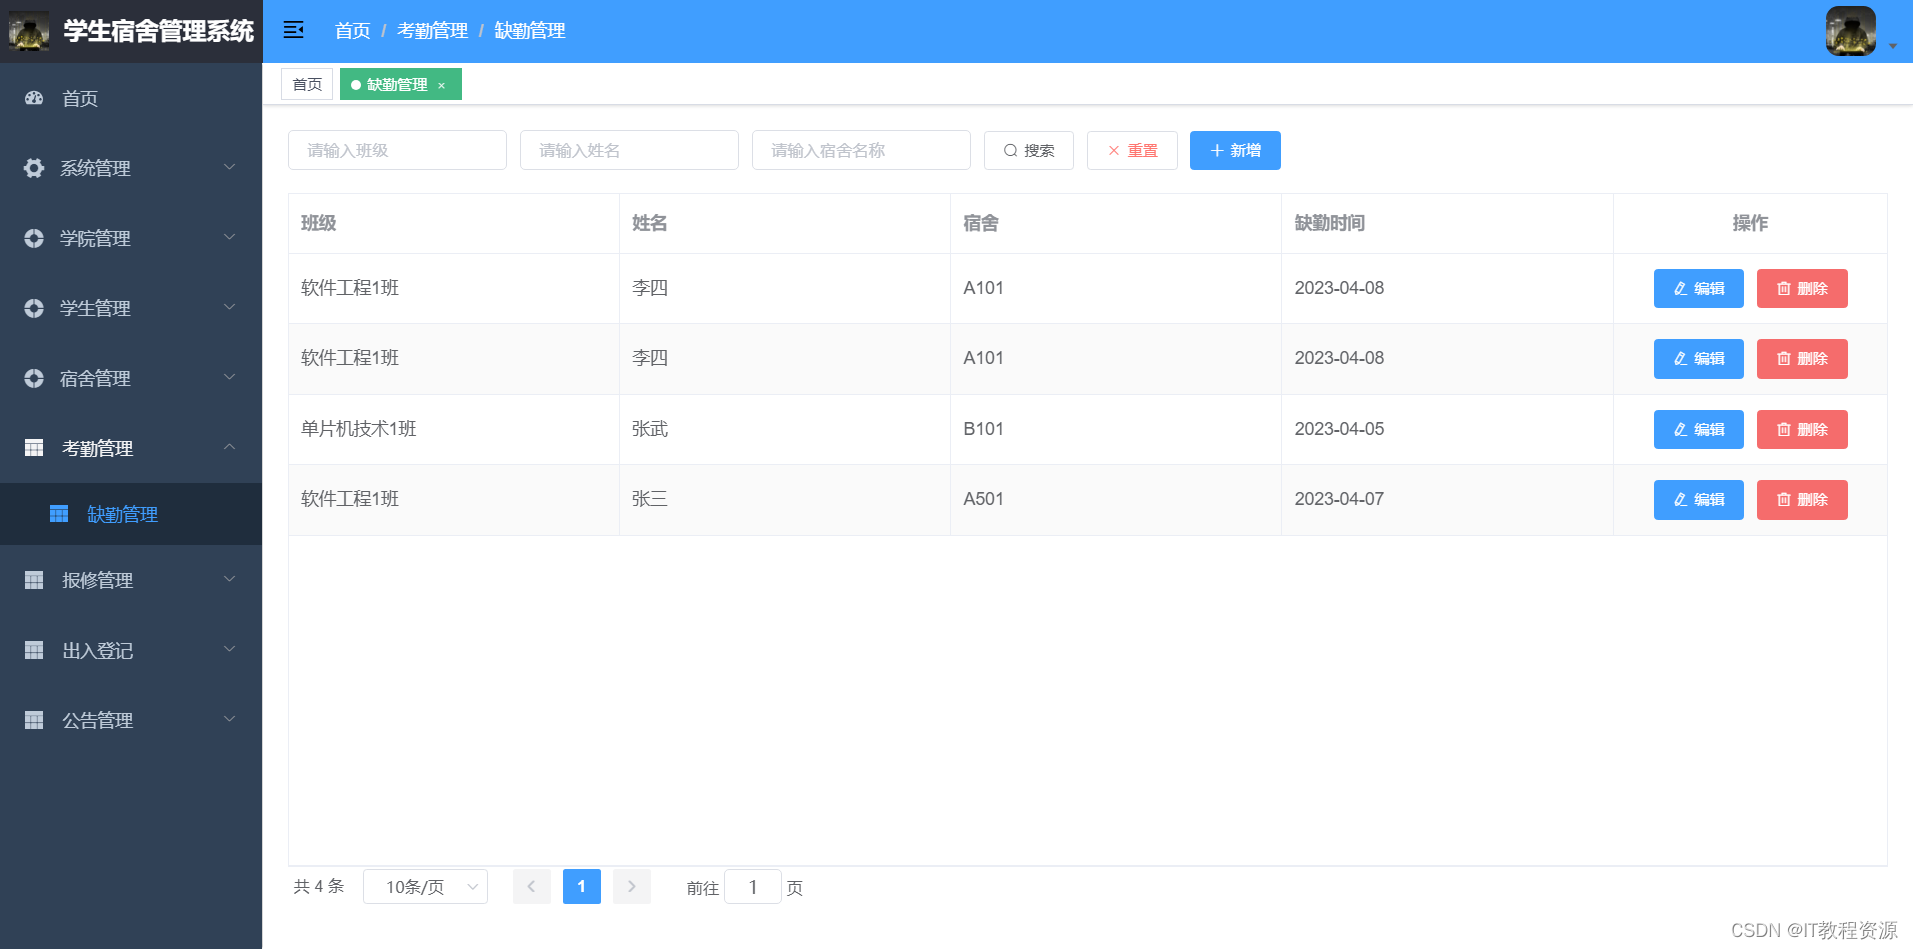Select page 1 in pagination
The height and width of the screenshot is (949, 1913).
tap(582, 887)
